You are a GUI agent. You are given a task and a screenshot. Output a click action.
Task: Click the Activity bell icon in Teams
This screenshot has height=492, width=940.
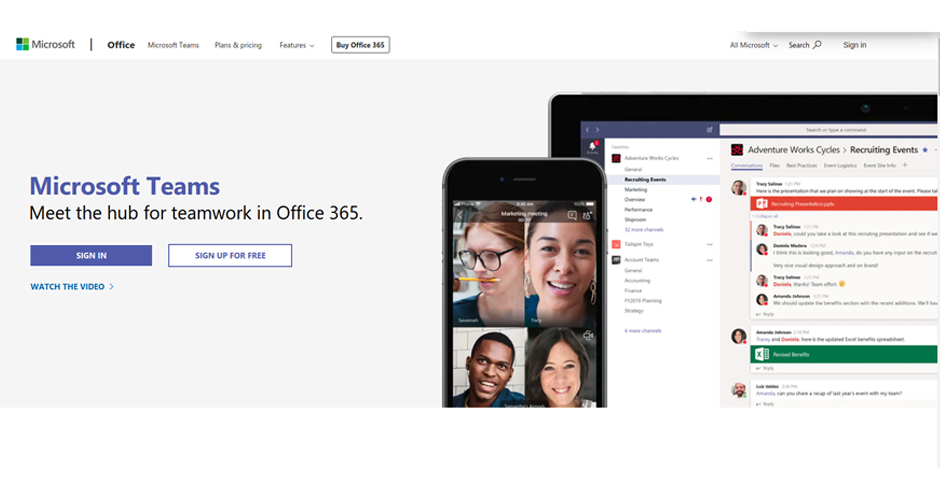coord(592,147)
